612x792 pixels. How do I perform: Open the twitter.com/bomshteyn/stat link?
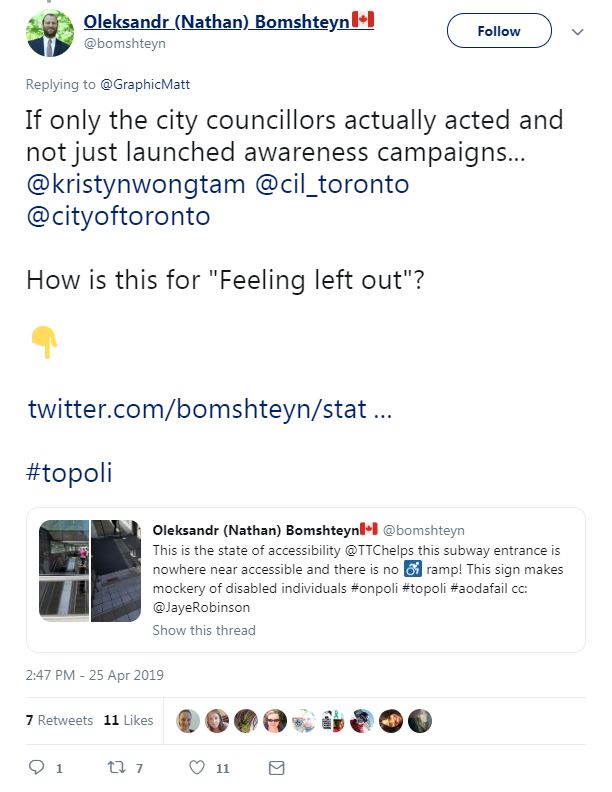tap(210, 409)
